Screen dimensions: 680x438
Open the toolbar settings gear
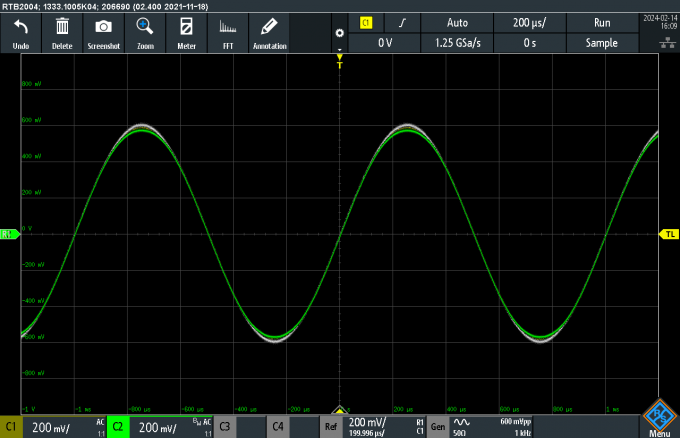(339, 34)
